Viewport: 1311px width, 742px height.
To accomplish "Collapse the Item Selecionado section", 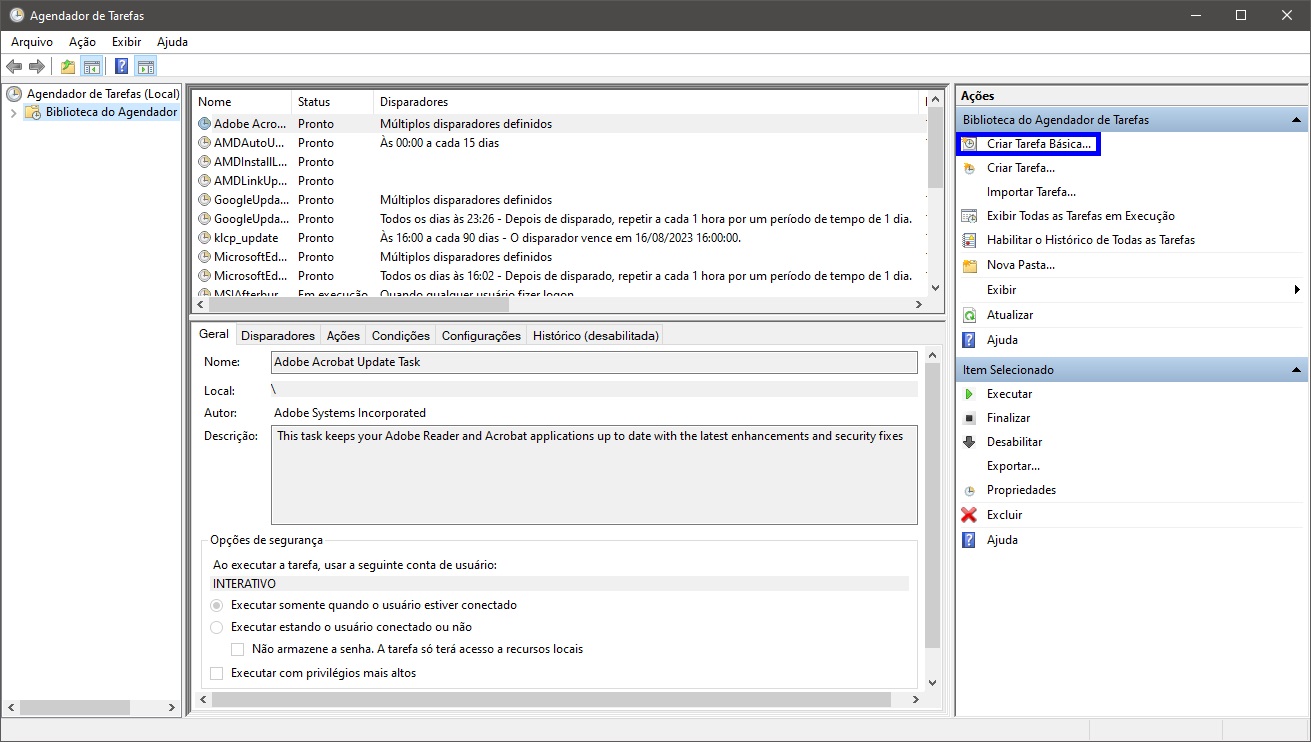I will coord(1296,370).
